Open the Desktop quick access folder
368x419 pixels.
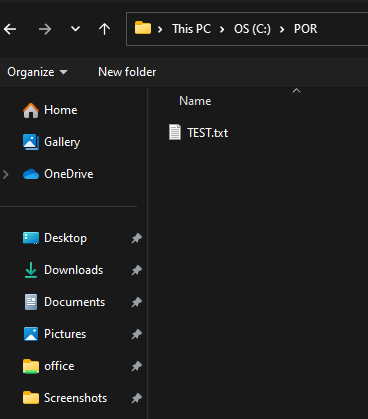65,238
